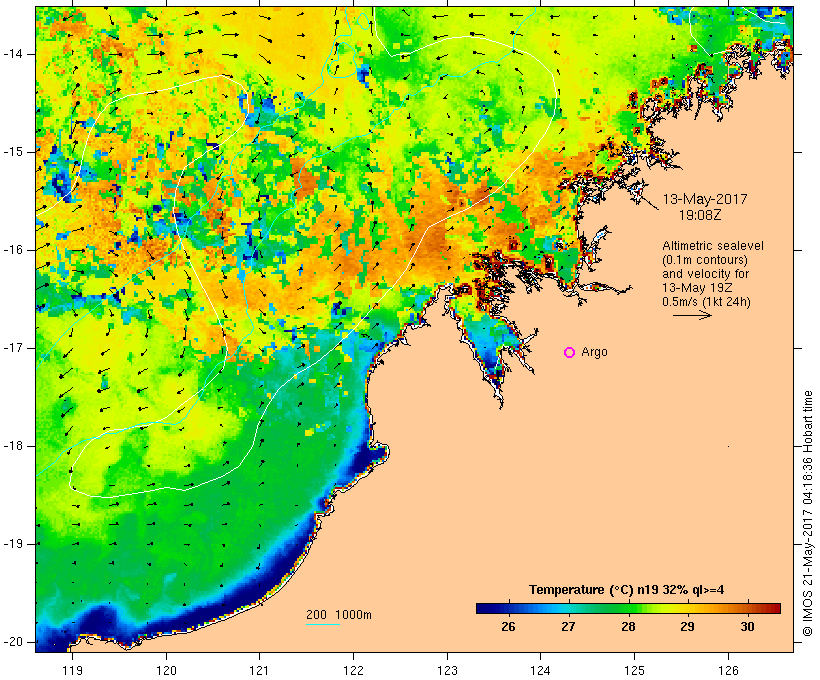The width and height of the screenshot is (820, 680).
Task: Click the IMOS copyright timestamp text
Action: click(807, 514)
